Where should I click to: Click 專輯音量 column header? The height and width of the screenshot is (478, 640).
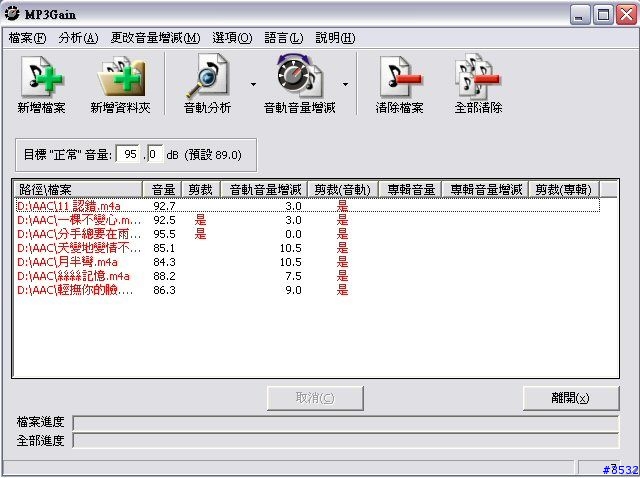[x=410, y=190]
